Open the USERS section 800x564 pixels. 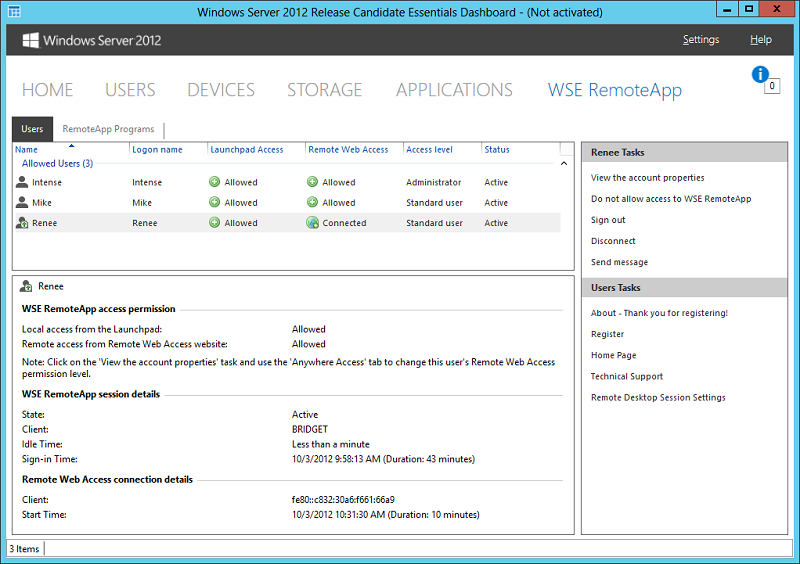click(130, 90)
